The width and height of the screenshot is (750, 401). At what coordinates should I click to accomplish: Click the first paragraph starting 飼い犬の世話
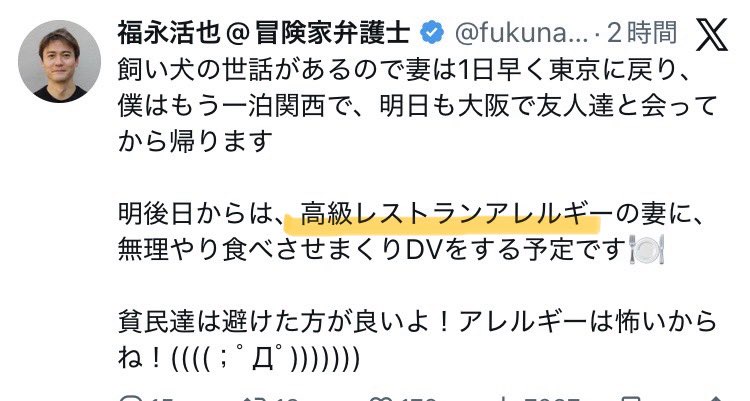click(x=417, y=106)
